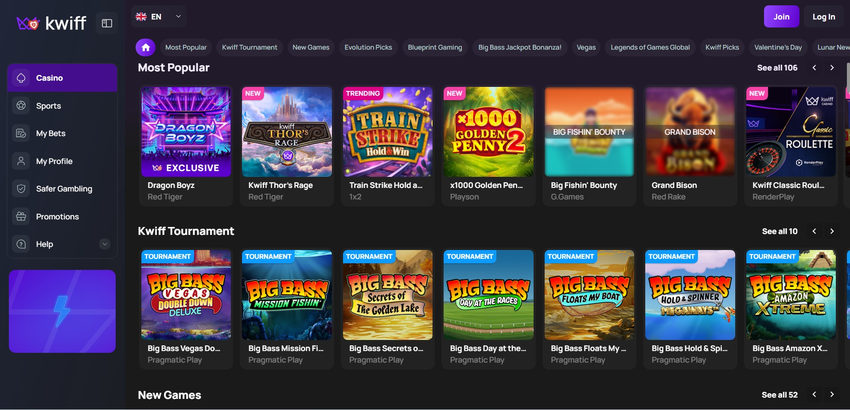This screenshot has width=850, height=410.
Task: Click the kwiff logo in the header
Action: tap(50, 22)
